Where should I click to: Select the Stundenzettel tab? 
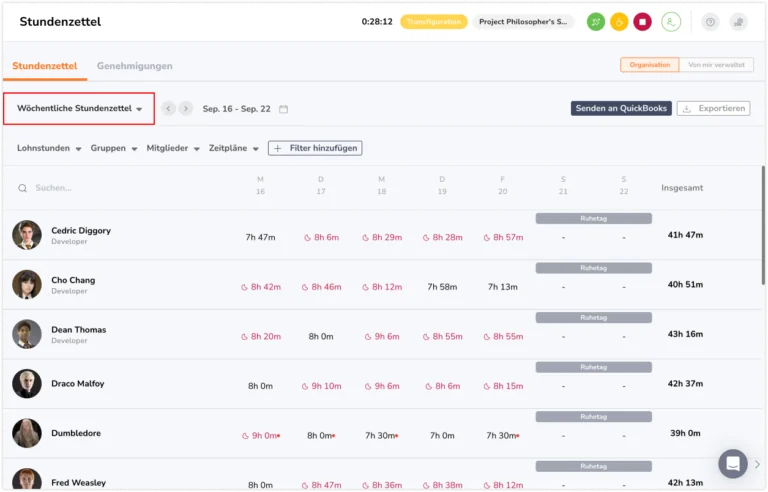45,66
